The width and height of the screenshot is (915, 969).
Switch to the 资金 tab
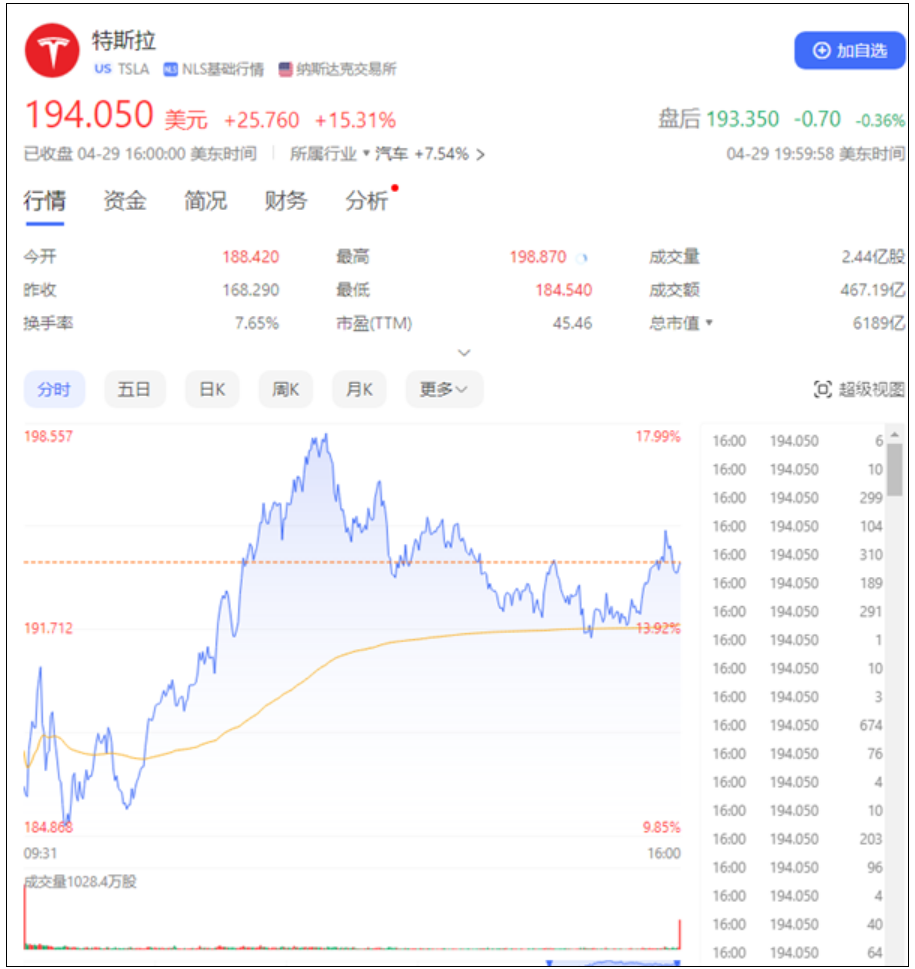125,201
